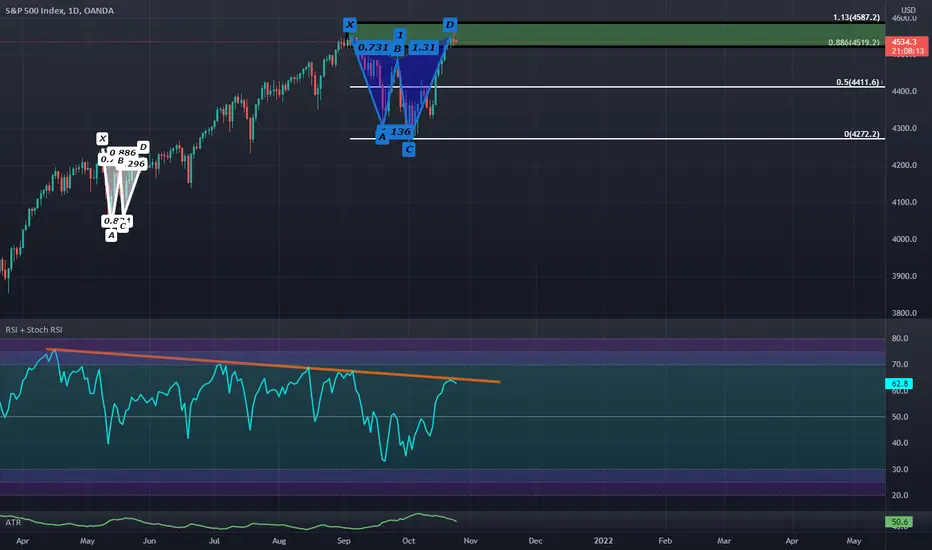Click the 70.0 RSI axis label
This screenshot has width=932, height=550.
(900, 364)
